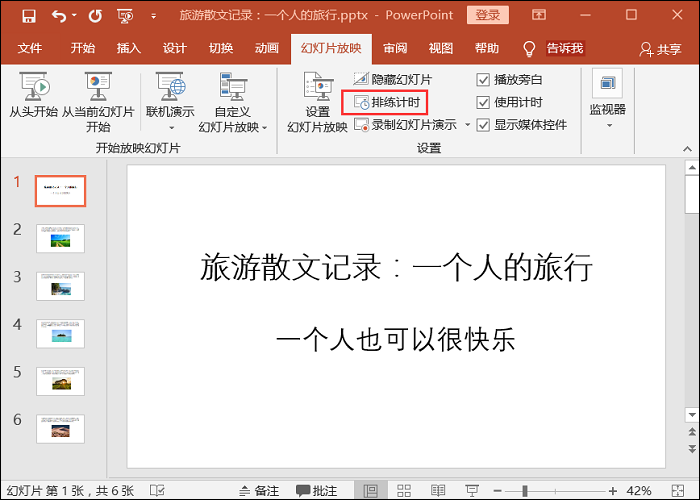Click the Redo/Repeat icon
Screen dimensions: 700x500
tap(95, 16)
